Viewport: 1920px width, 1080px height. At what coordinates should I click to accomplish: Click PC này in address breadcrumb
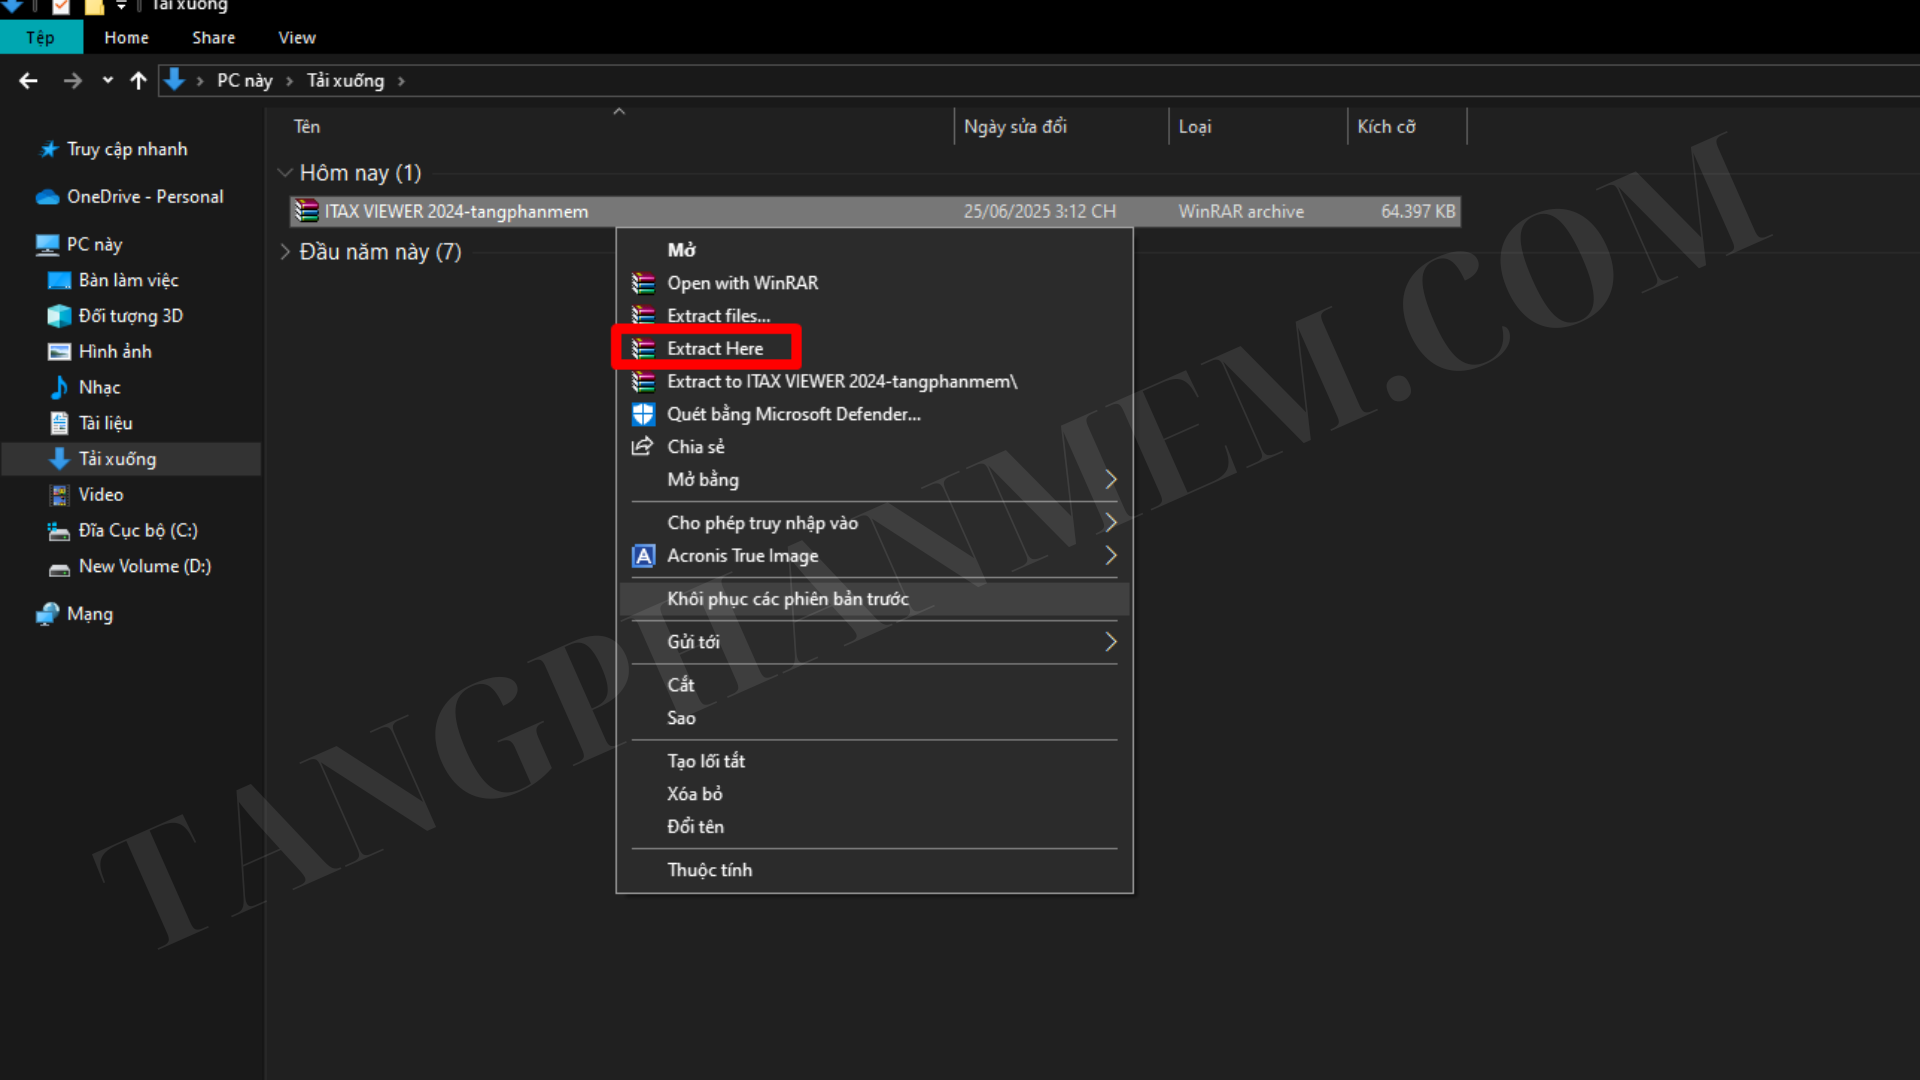click(244, 81)
